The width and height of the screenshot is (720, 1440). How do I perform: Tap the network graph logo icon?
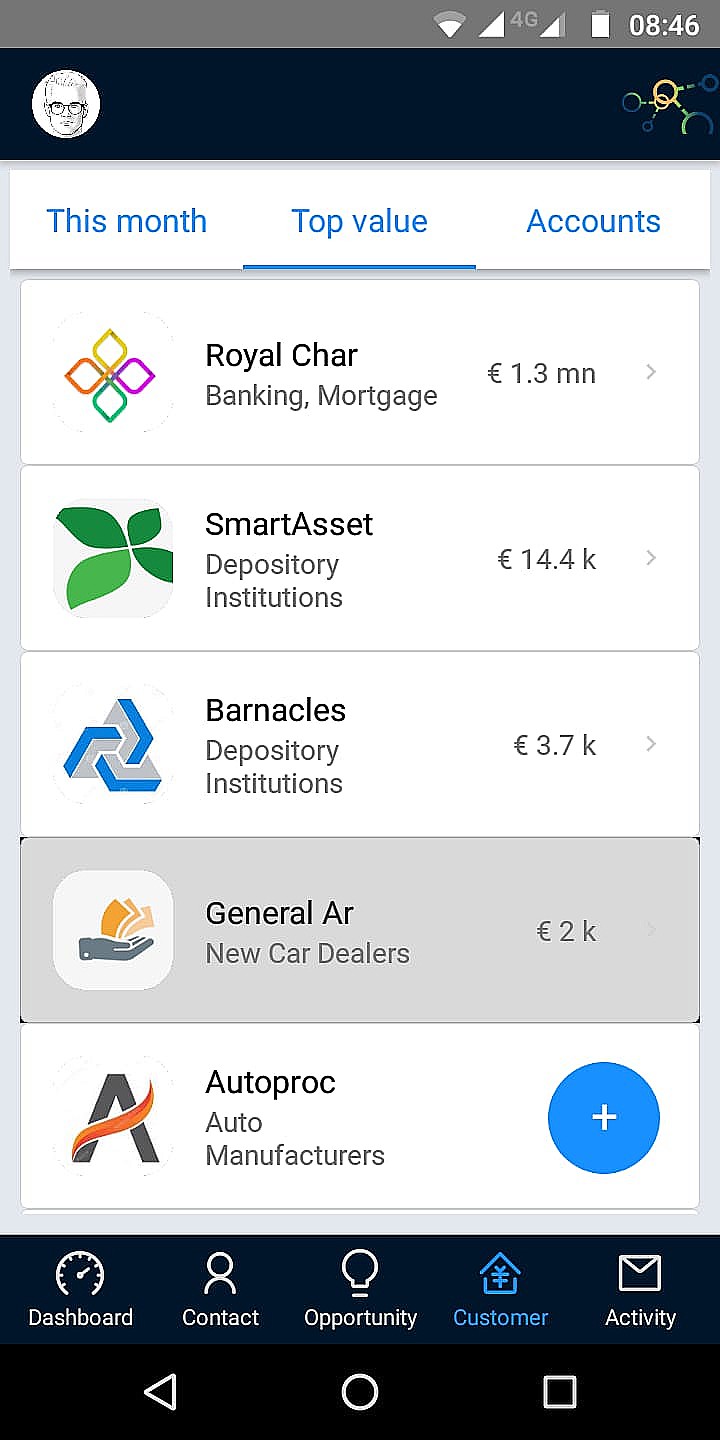point(670,105)
